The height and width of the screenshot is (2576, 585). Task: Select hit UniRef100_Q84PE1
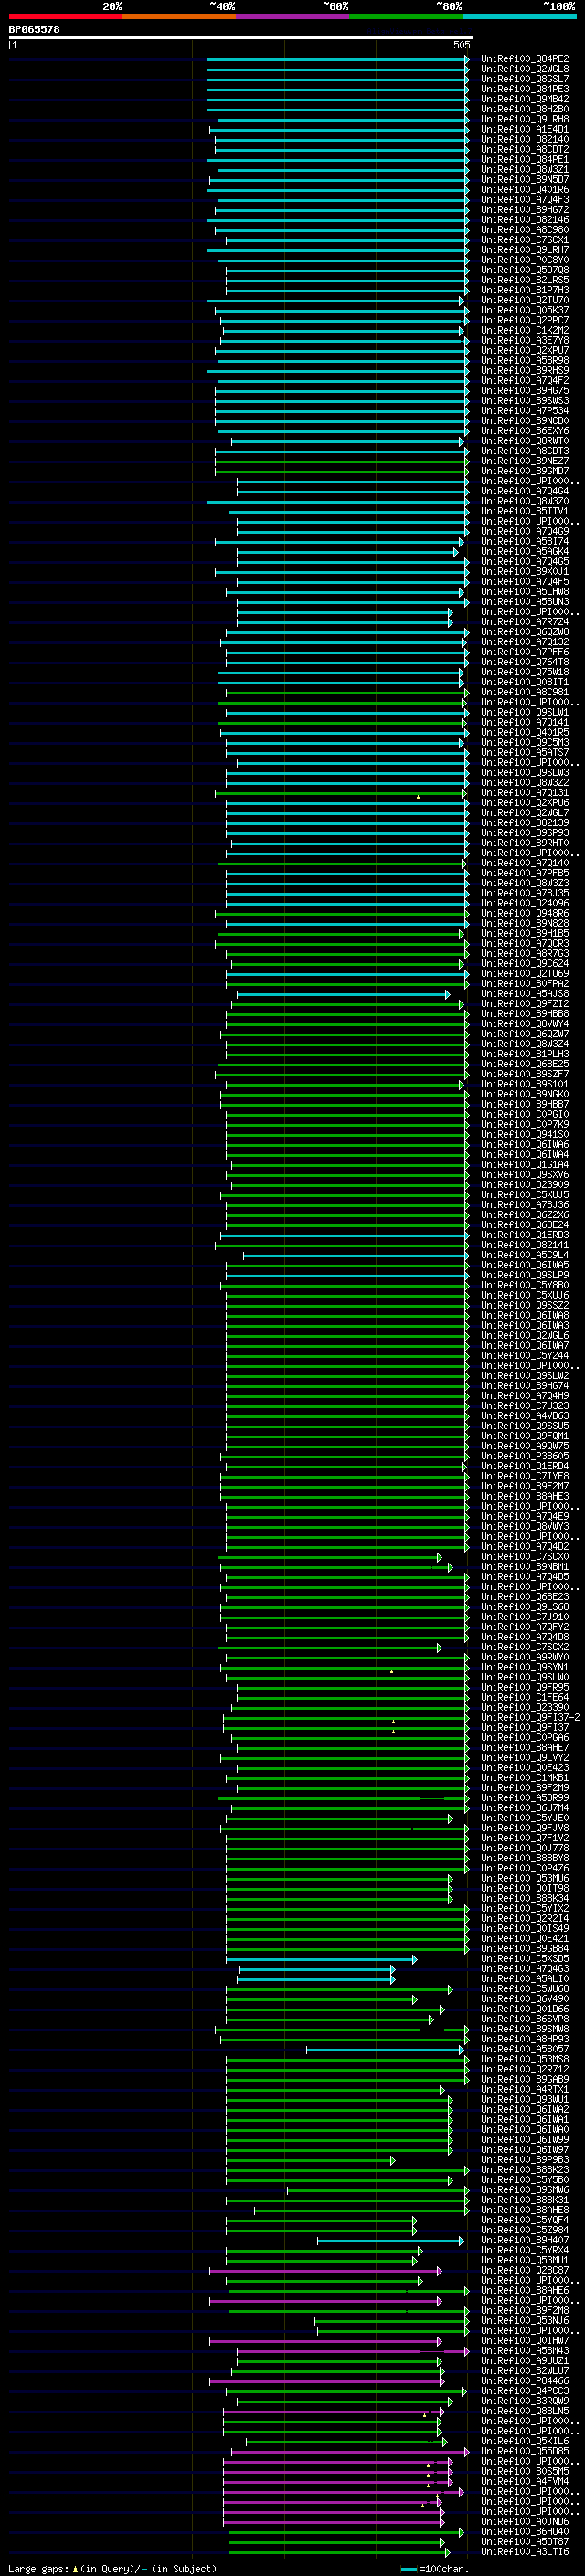coord(524,159)
